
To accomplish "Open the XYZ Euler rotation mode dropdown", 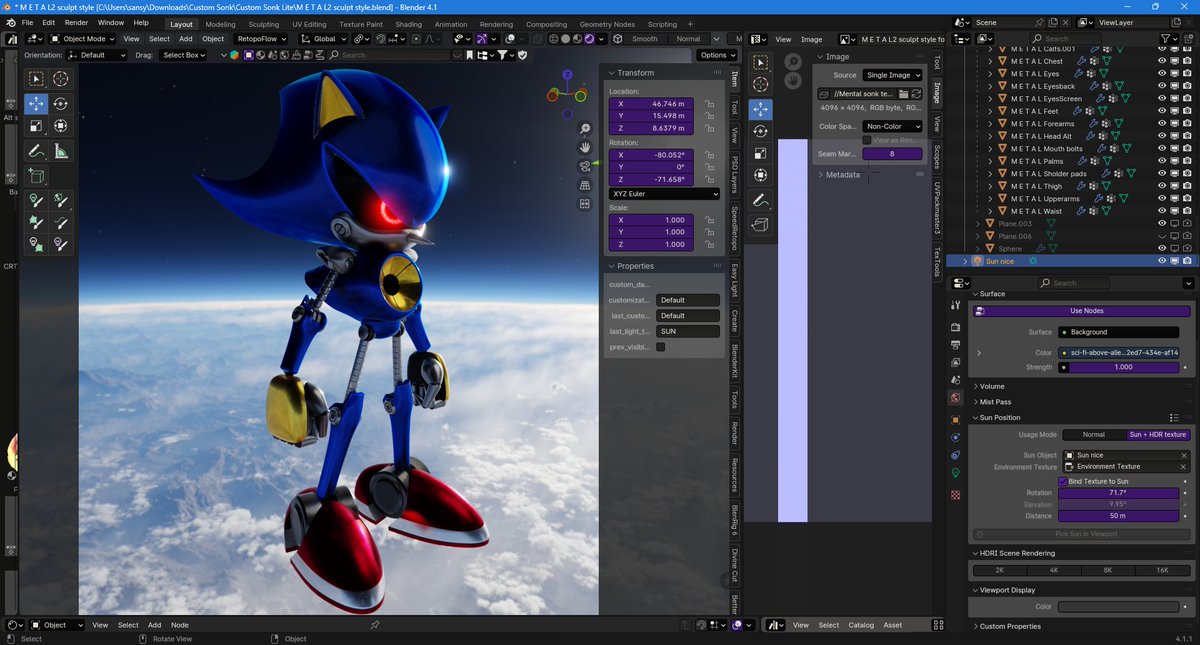I will [664, 194].
